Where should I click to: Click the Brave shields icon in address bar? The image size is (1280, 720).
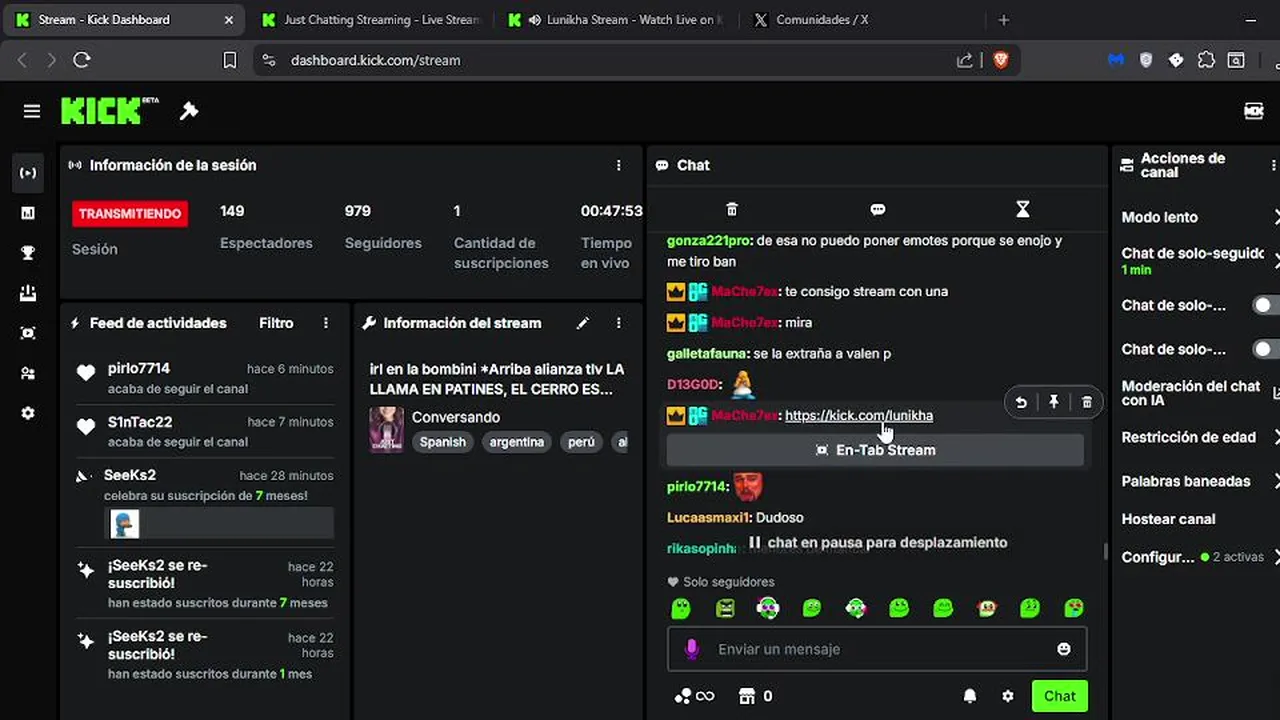point(1001,60)
